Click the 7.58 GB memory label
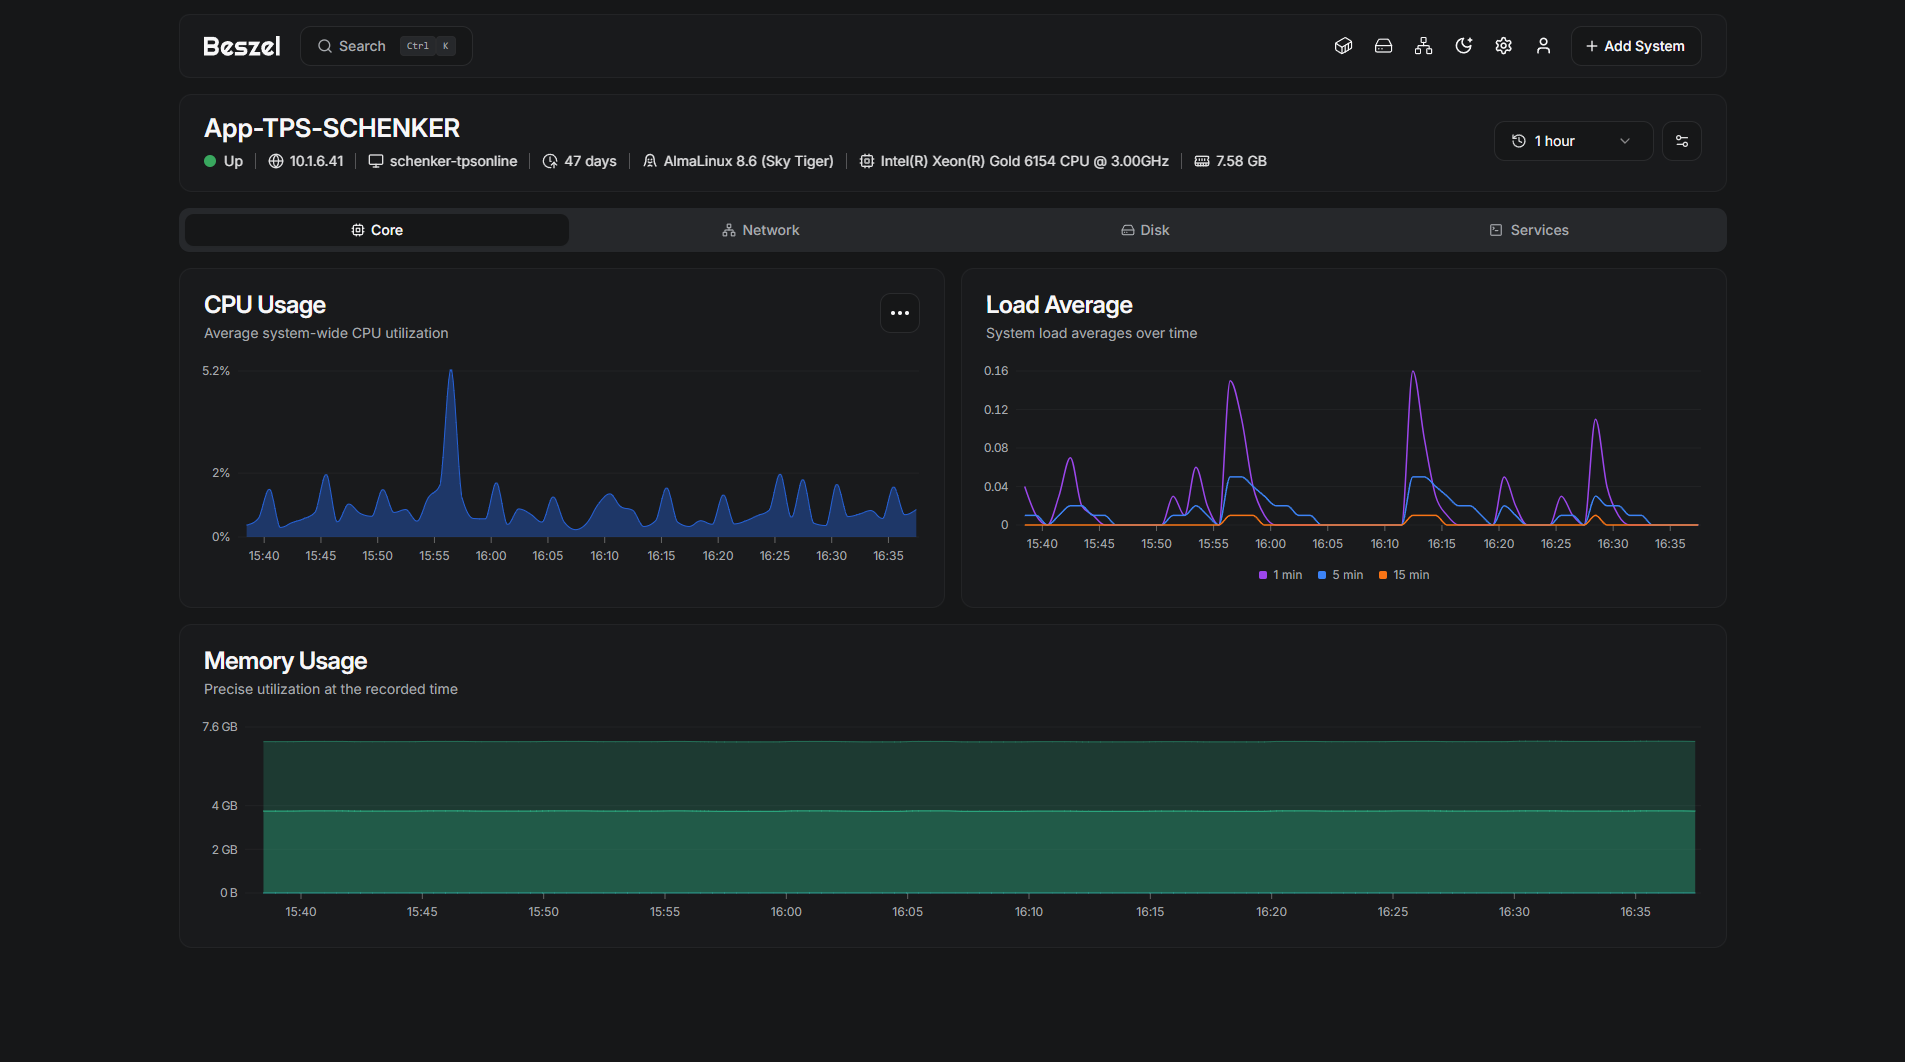This screenshot has width=1905, height=1062. (1241, 161)
